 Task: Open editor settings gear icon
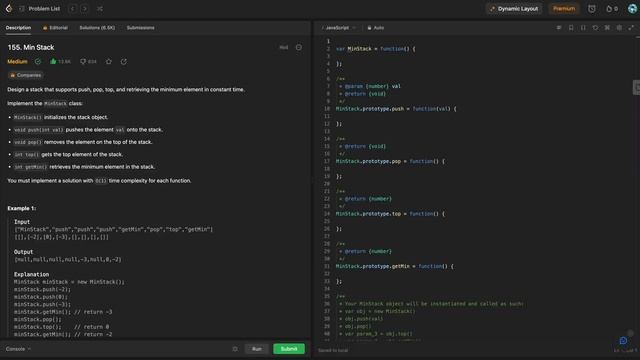(x=619, y=28)
